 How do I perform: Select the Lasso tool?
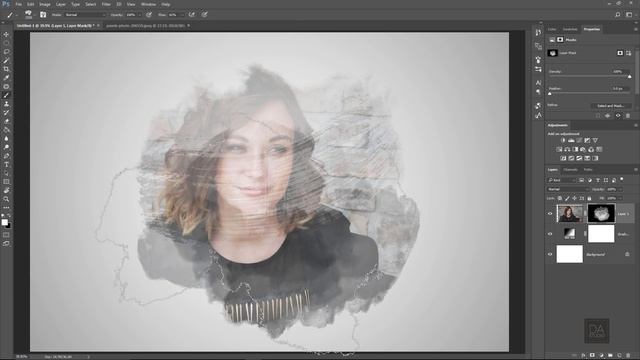(x=6, y=52)
